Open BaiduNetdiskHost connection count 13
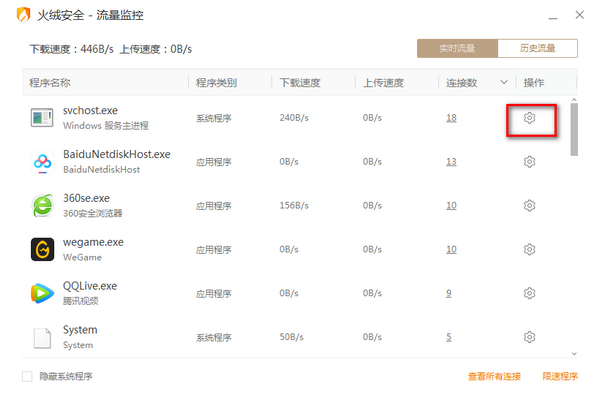The image size is (600, 395). click(x=451, y=162)
